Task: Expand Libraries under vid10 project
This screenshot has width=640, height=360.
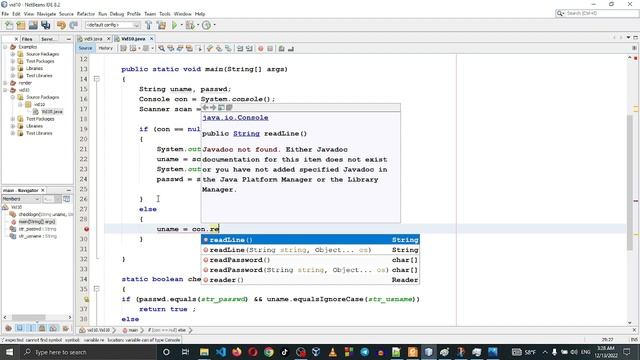Action: tap(13, 126)
